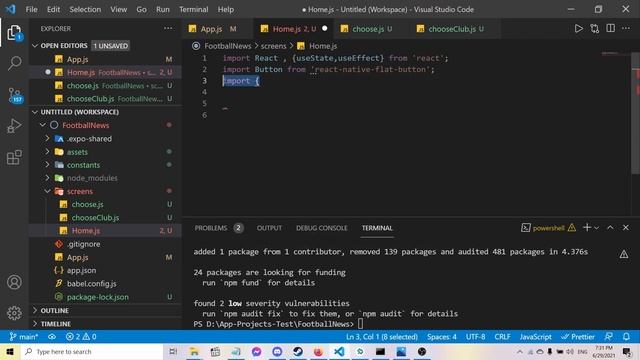Screen dimensions: 640x360
Task: Open the Edit menu
Action: [x=53, y=9]
